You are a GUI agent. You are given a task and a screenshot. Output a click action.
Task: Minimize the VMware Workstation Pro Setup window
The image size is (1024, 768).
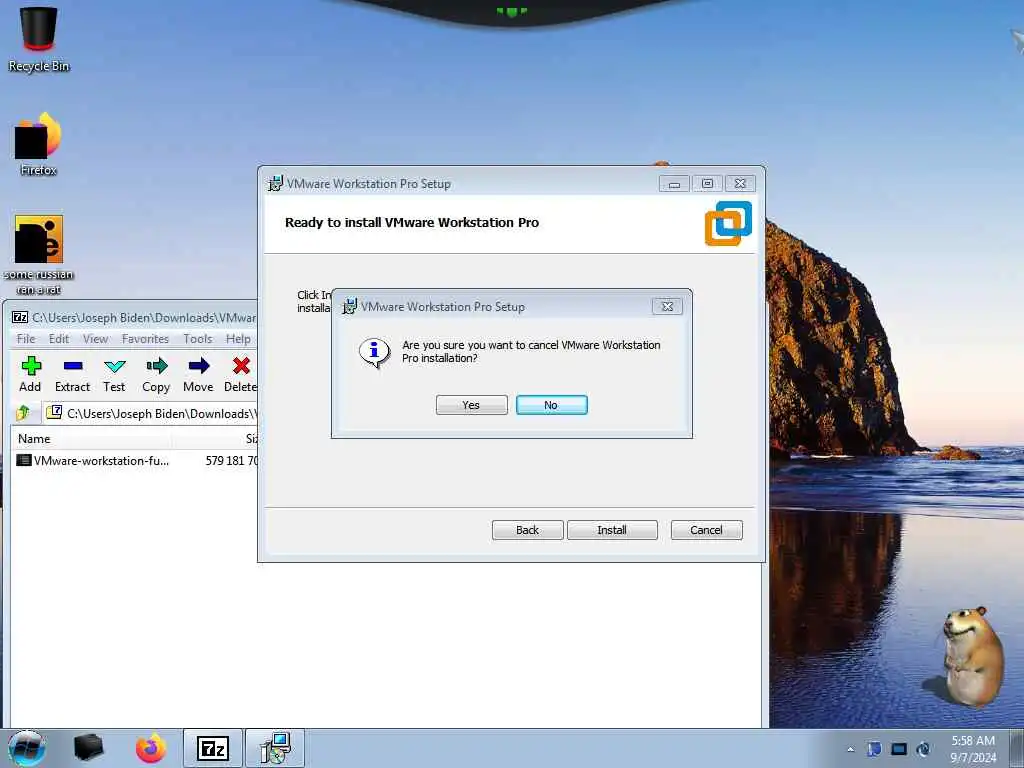coord(674,184)
